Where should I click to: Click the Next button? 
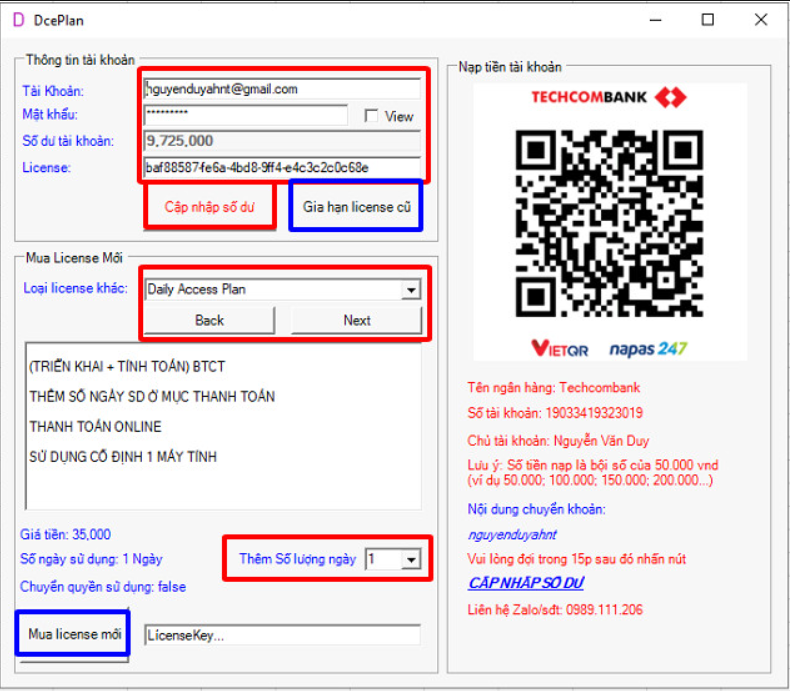point(357,320)
